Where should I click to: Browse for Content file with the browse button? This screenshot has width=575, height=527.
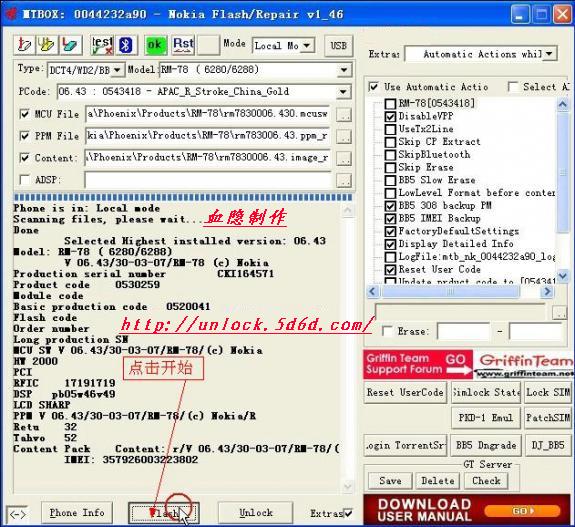[344, 159]
